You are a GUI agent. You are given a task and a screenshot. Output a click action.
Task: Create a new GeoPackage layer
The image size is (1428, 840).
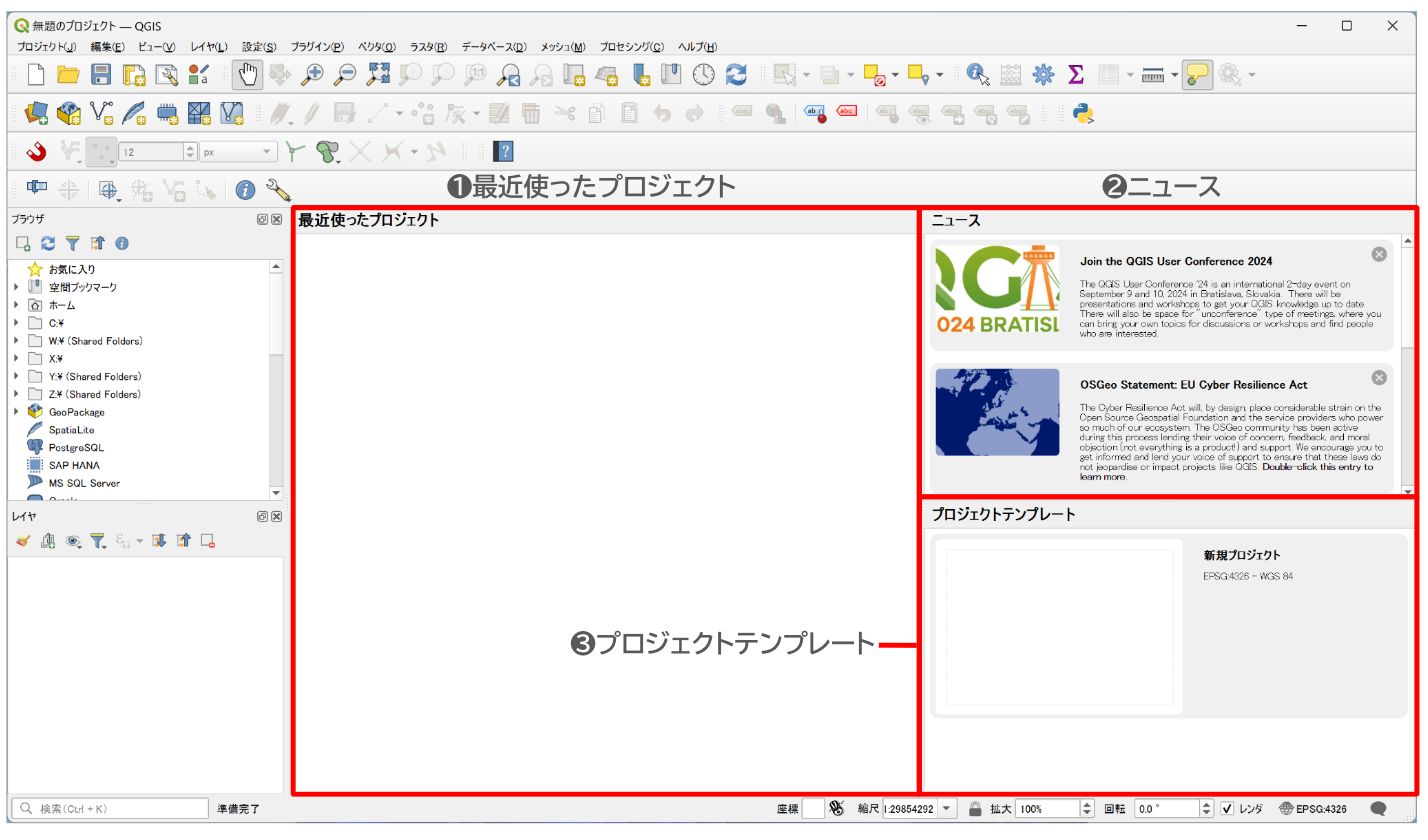coord(68,113)
